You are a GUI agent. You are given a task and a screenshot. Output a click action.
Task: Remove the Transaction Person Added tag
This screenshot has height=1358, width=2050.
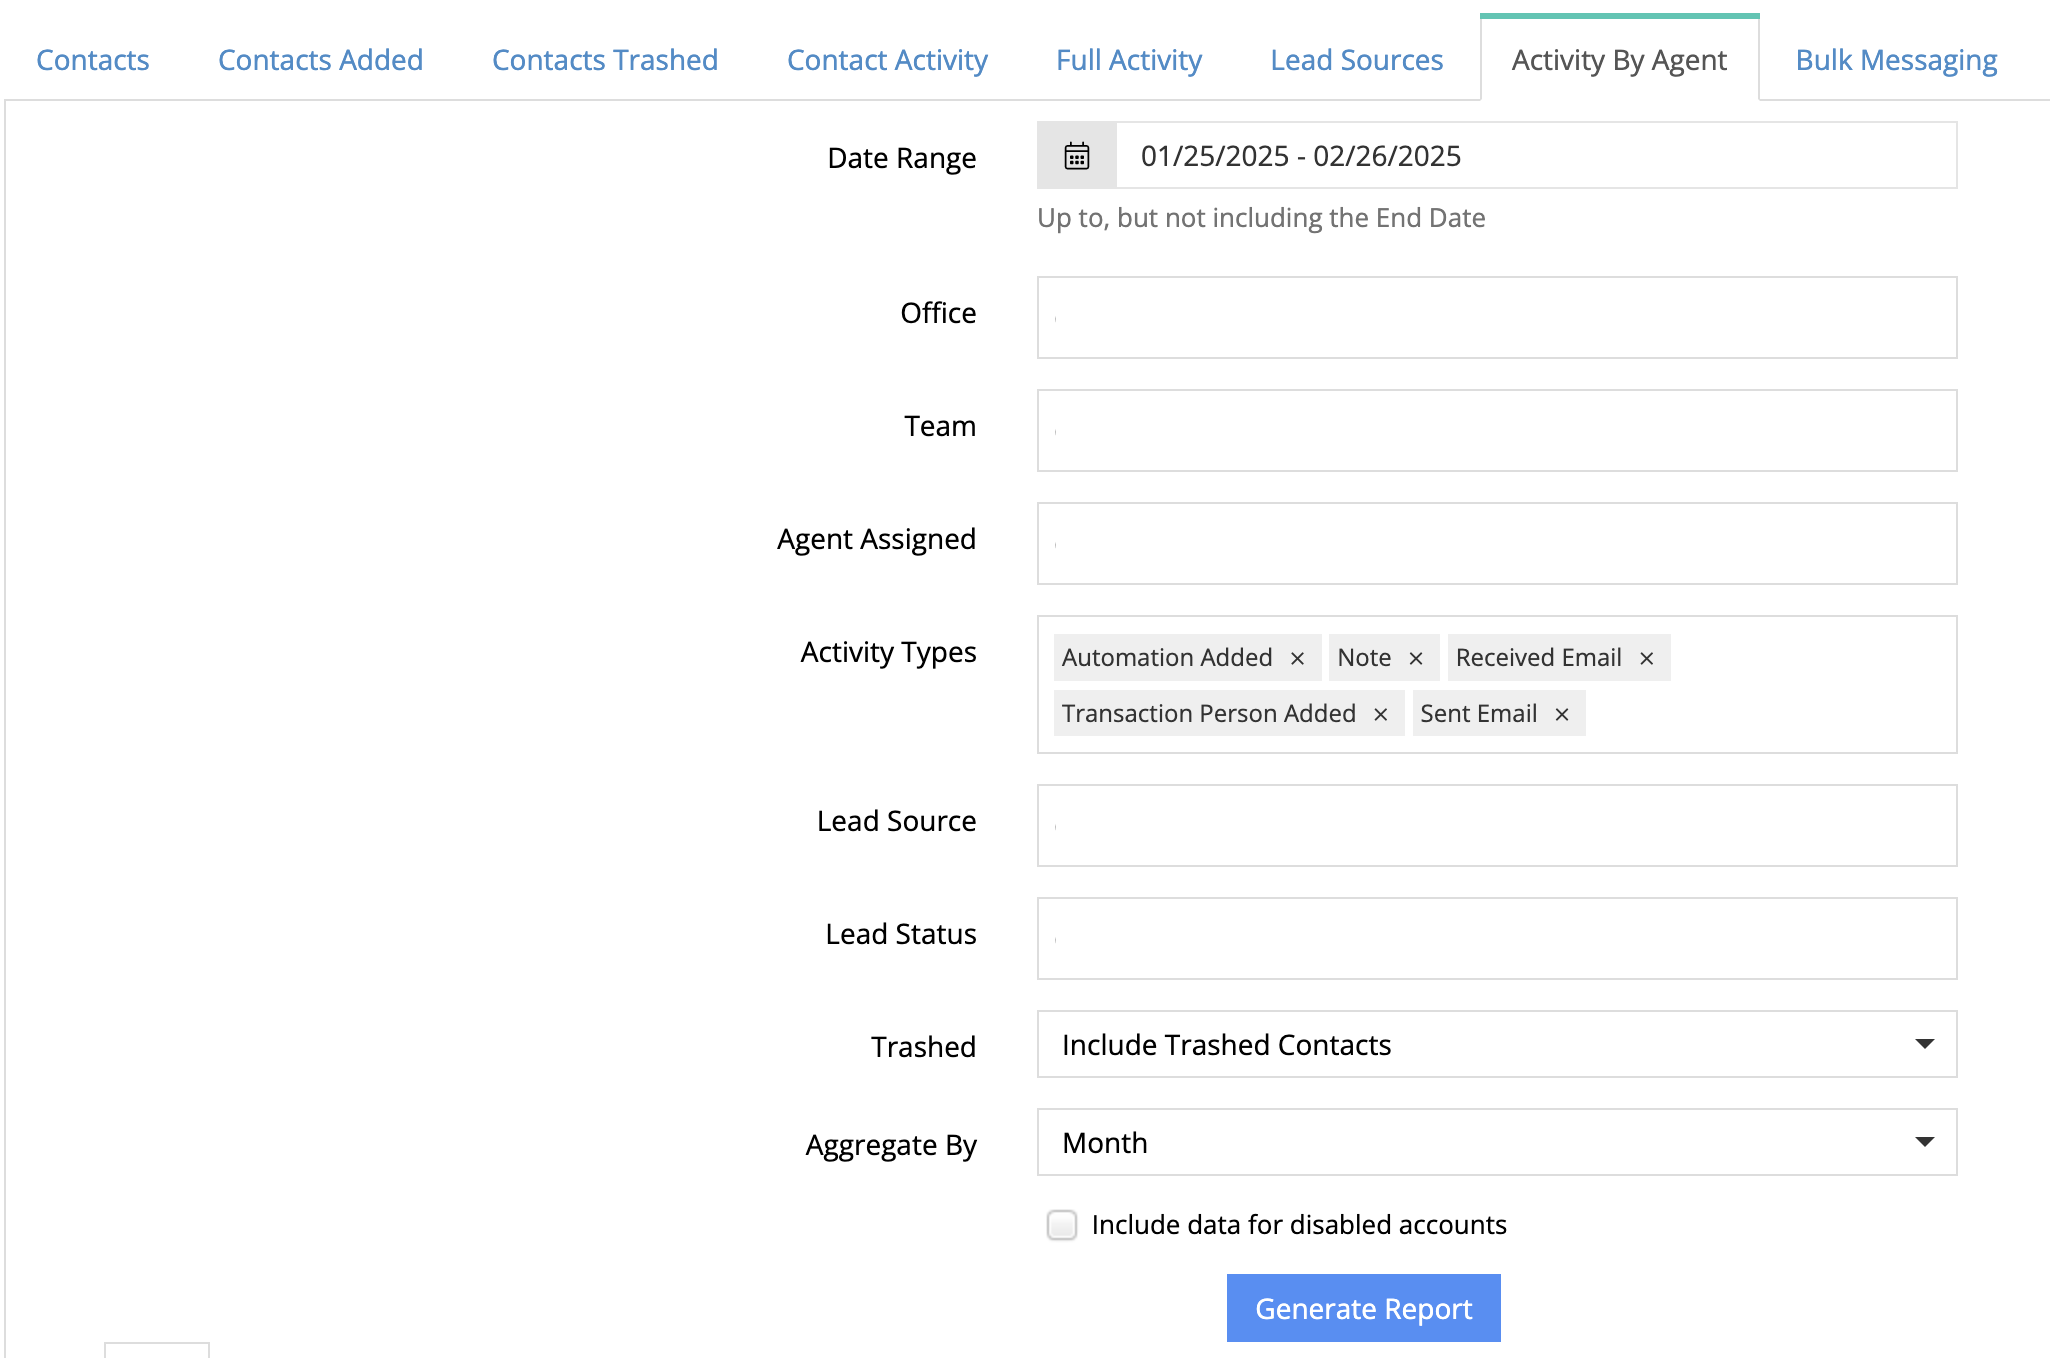coord(1380,714)
